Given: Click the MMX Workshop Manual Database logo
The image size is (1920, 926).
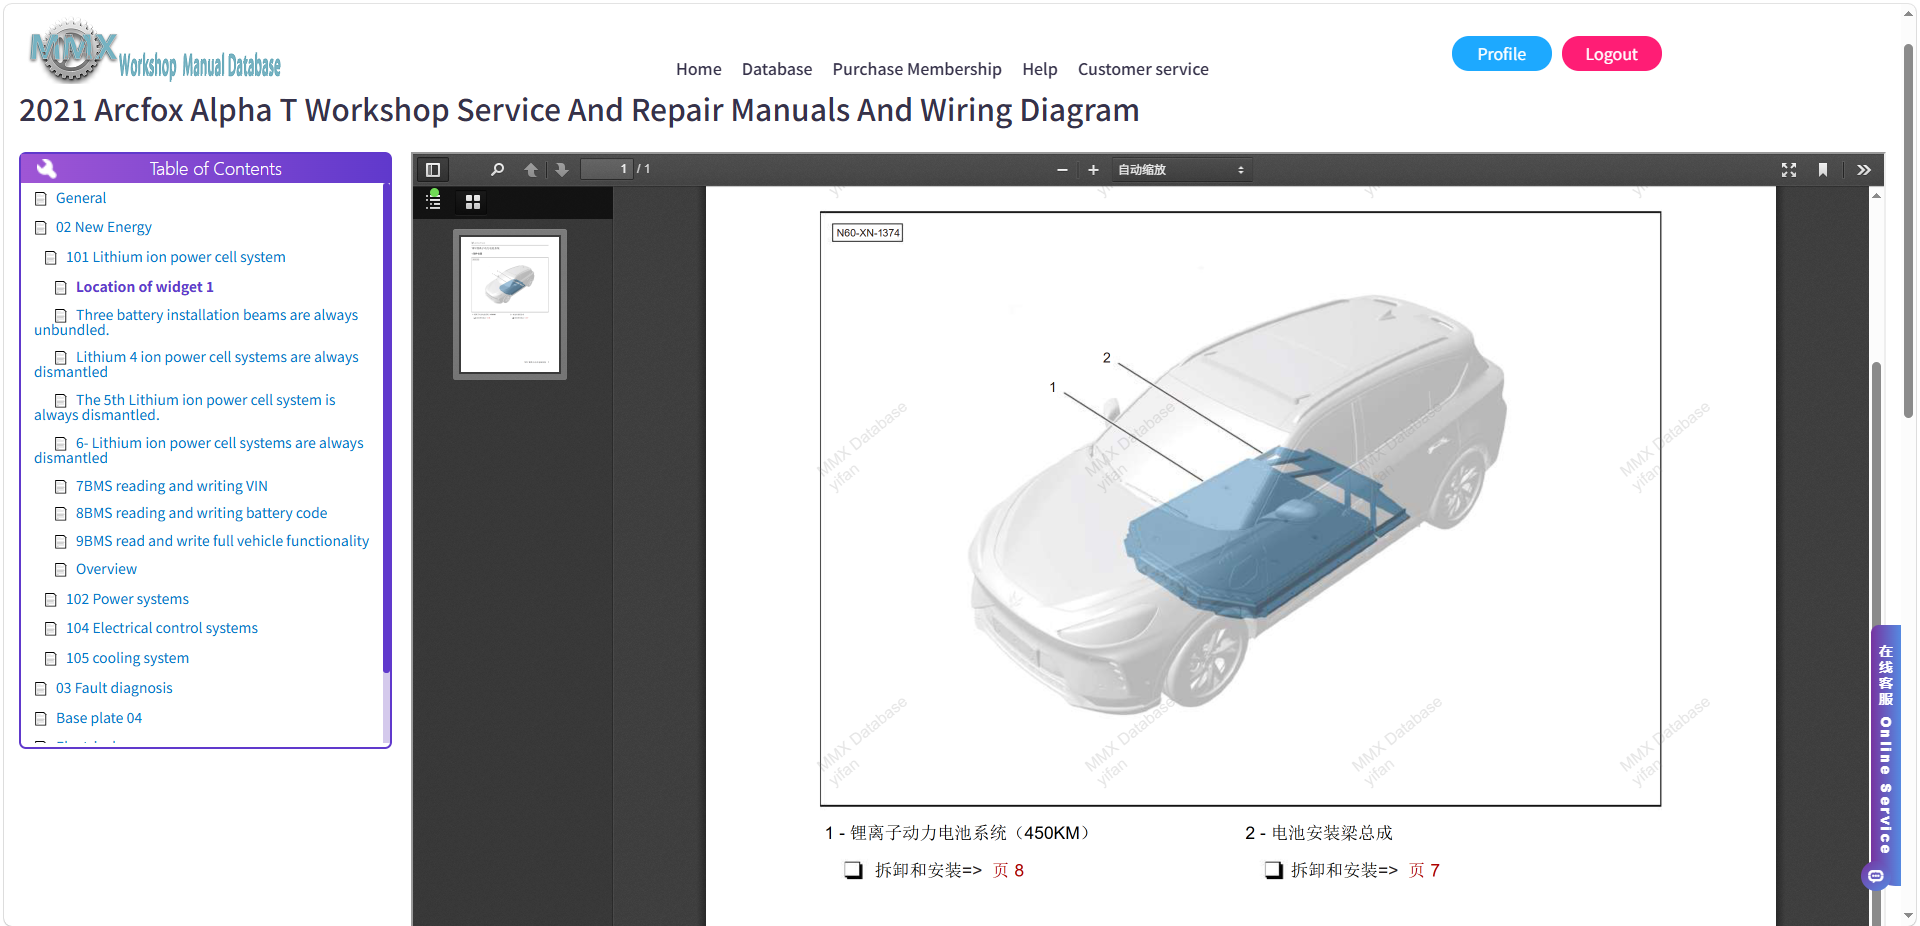Looking at the screenshot, I should click(155, 52).
